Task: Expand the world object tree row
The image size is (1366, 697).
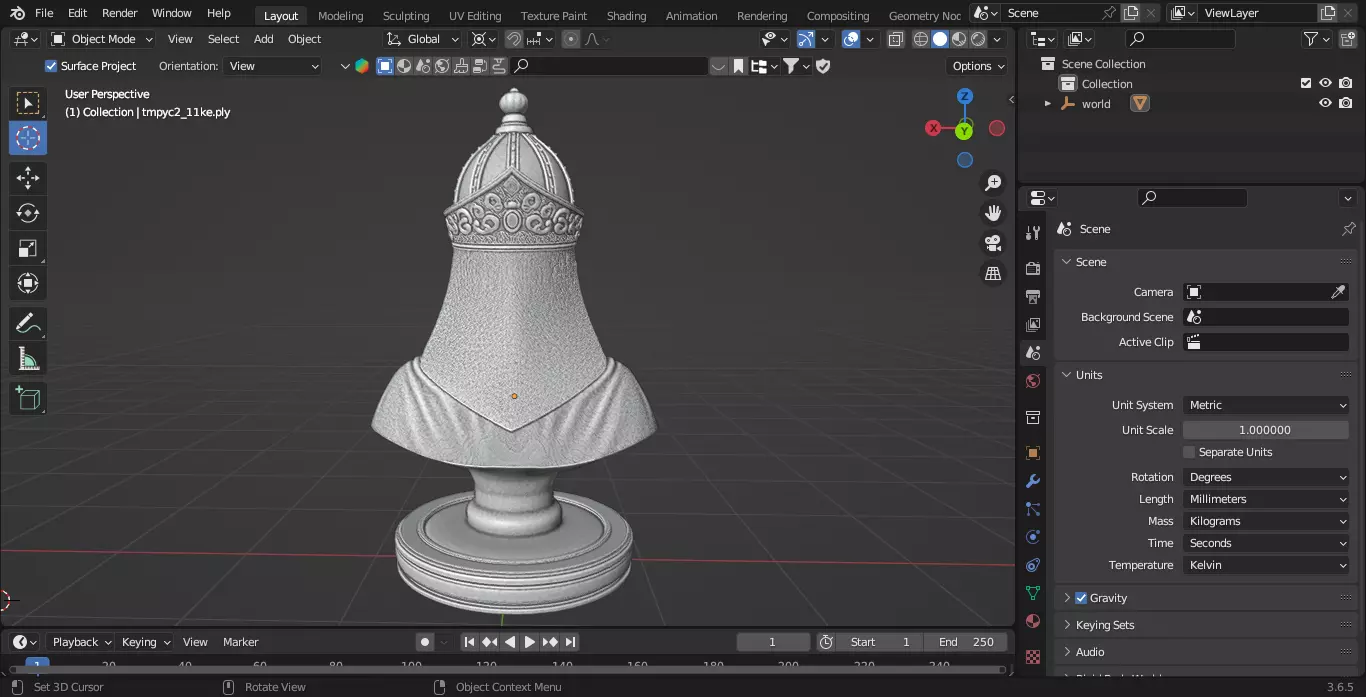Action: (1048, 104)
